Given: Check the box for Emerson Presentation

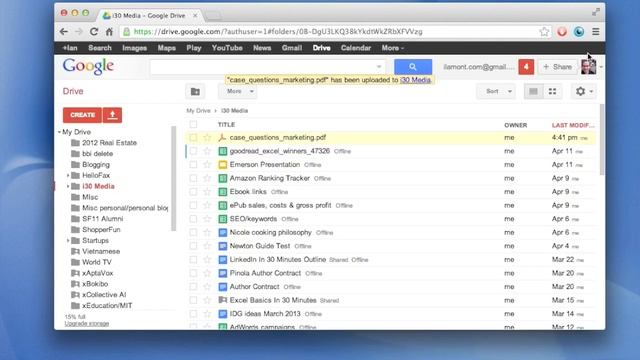Looking at the screenshot, I should coord(193,164).
